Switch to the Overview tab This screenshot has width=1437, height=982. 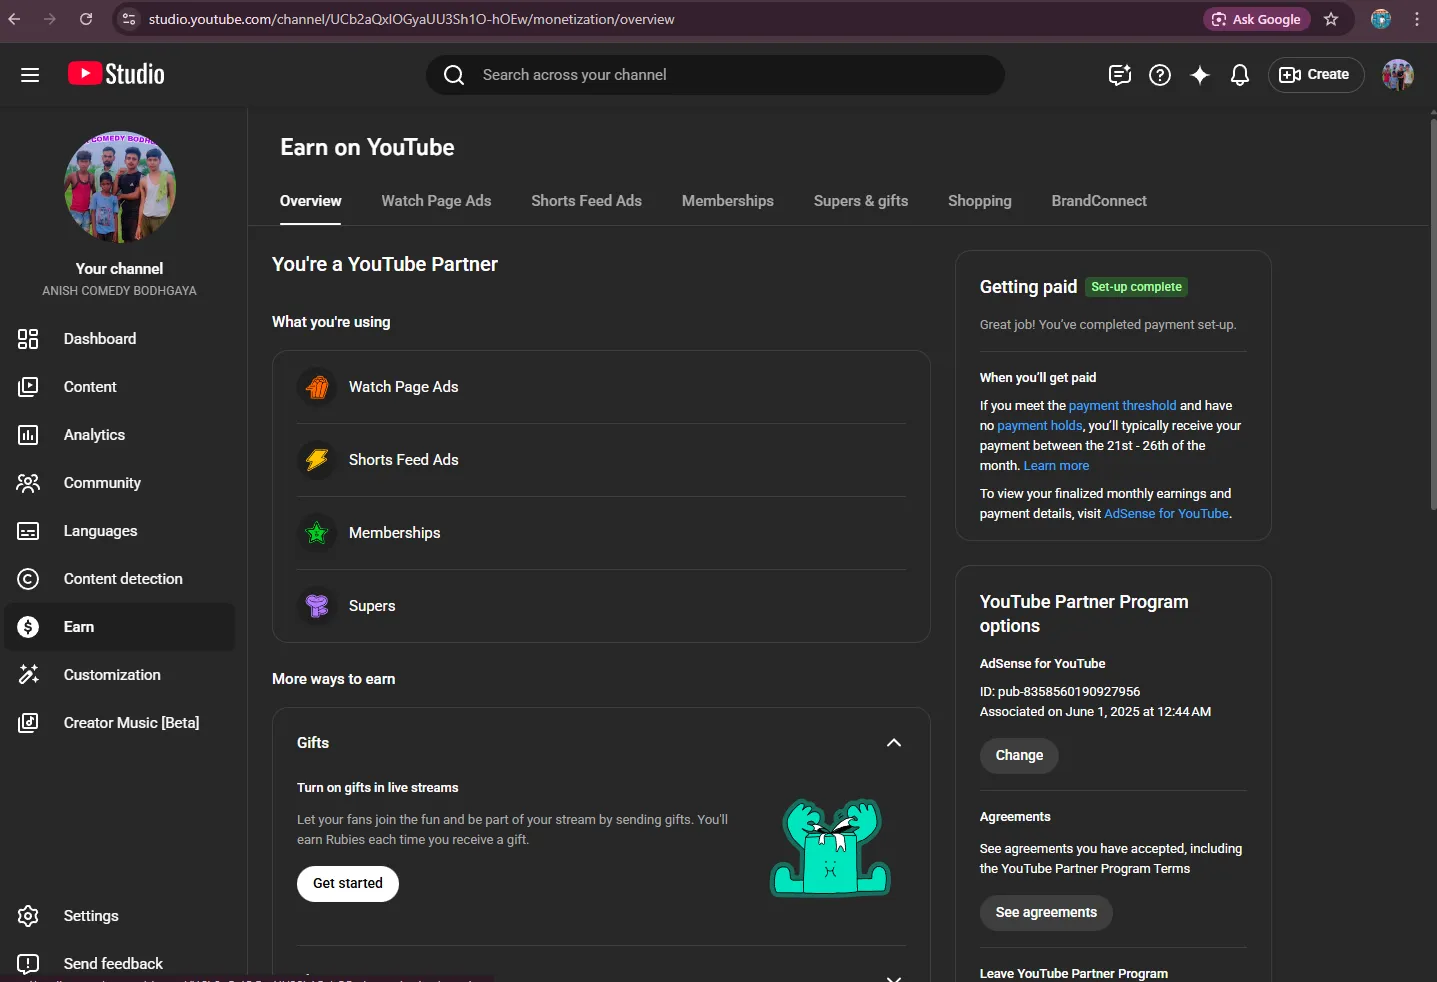click(x=310, y=201)
